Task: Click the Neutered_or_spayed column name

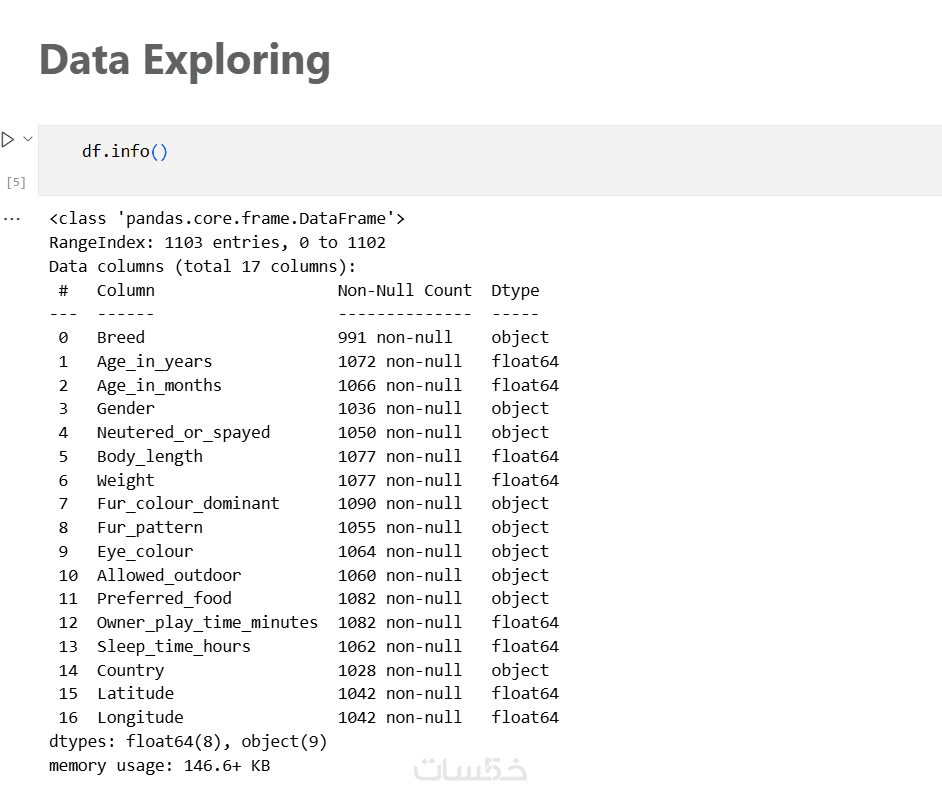Action: 183,432
